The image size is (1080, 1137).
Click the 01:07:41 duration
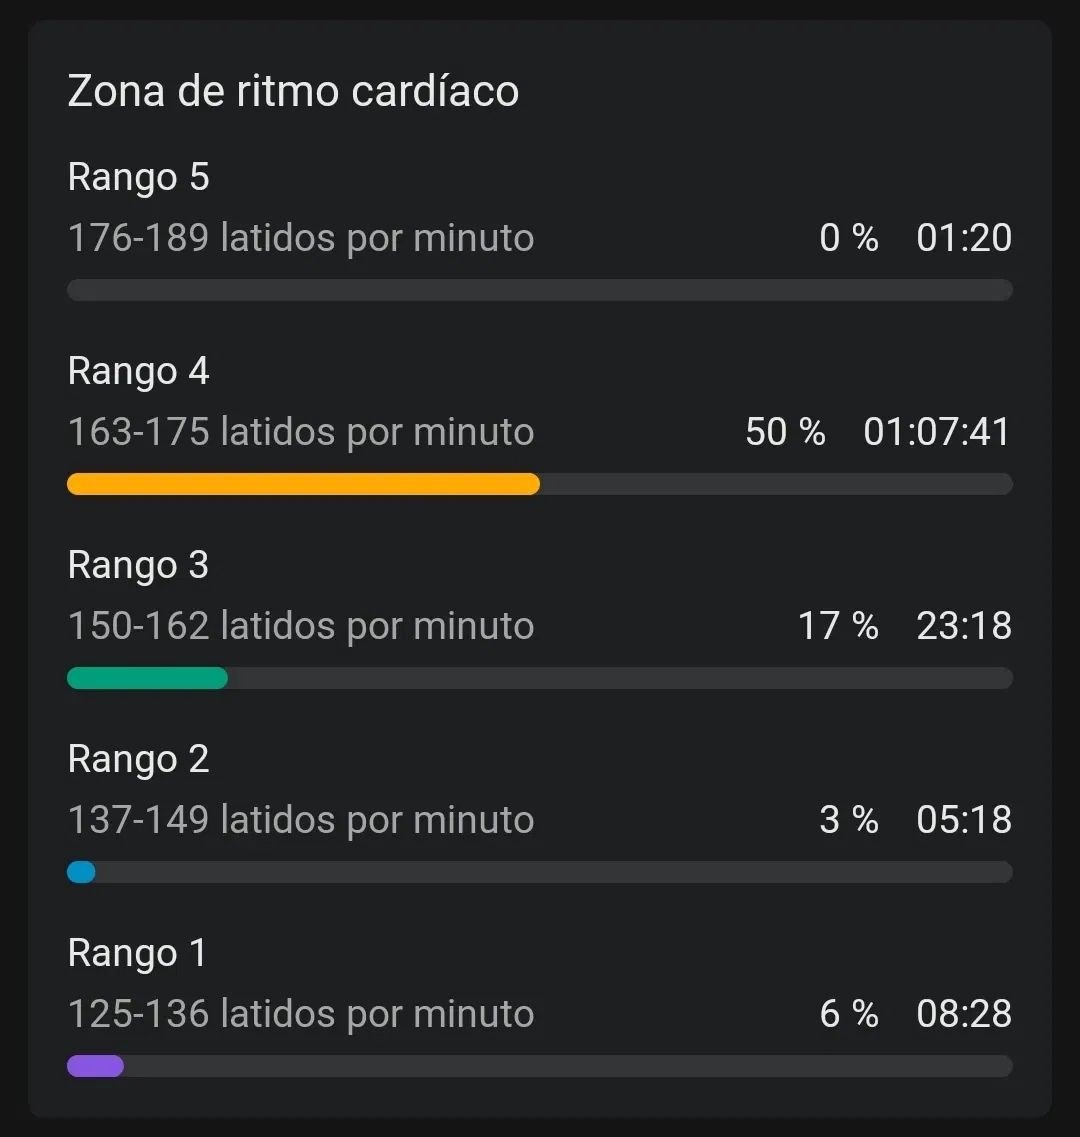937,432
